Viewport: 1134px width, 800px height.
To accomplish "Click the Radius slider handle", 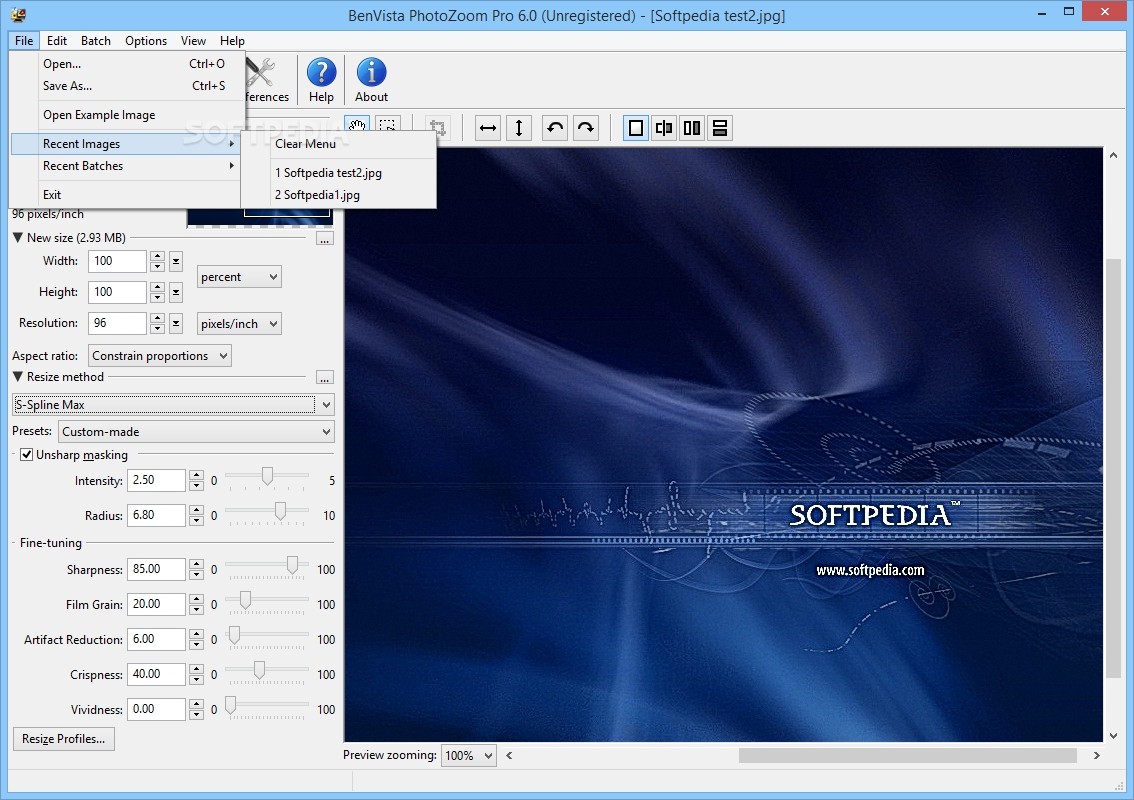I will 280,511.
